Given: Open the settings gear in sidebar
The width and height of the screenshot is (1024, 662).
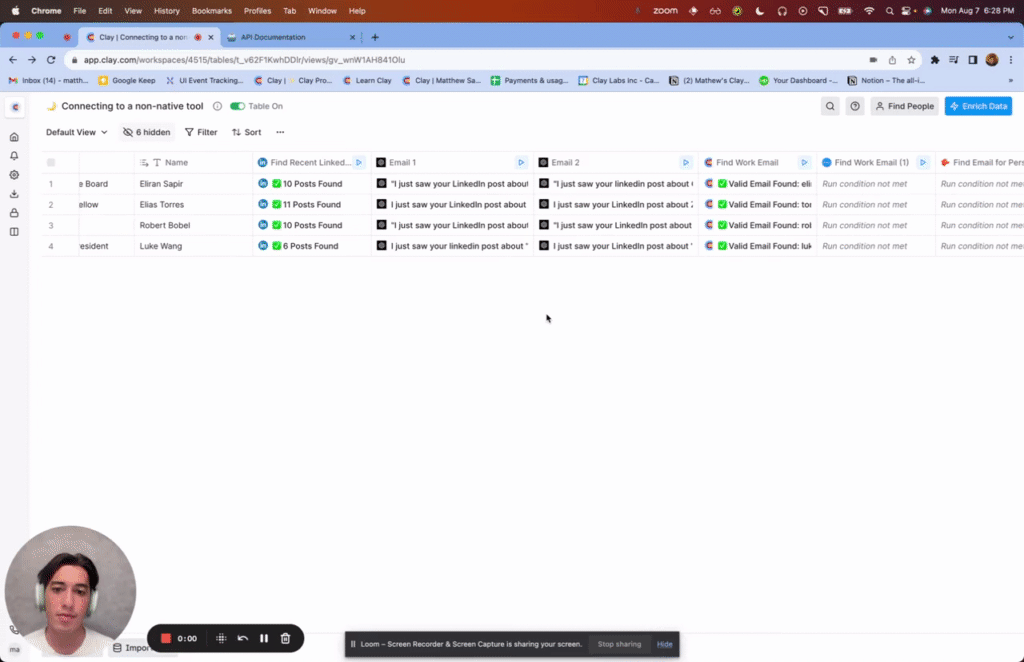Looking at the screenshot, I should pyautogui.click(x=14, y=175).
